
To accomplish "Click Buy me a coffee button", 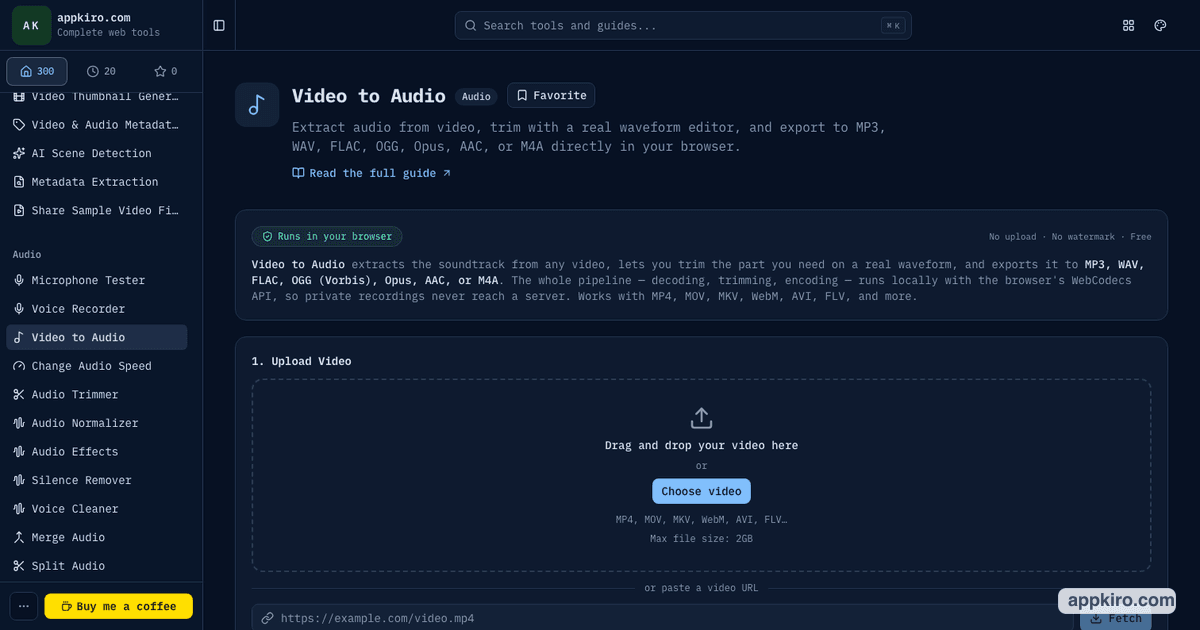I will coord(119,606).
